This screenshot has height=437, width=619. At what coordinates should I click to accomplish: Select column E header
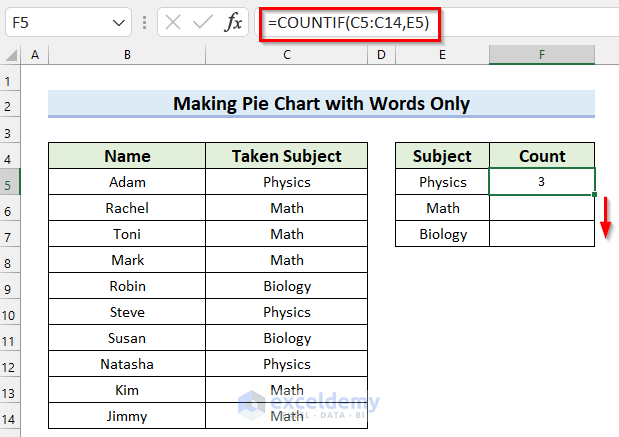[x=442, y=55]
